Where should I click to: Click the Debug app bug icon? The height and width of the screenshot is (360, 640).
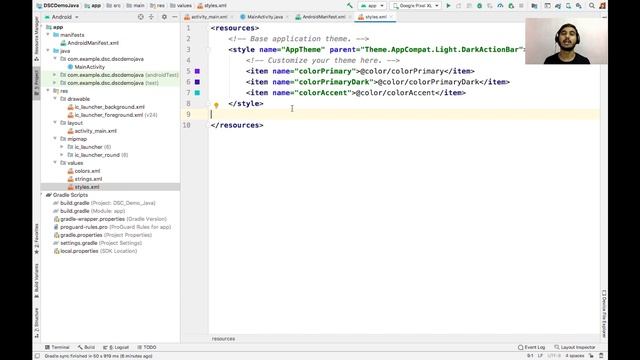(x=480, y=6)
